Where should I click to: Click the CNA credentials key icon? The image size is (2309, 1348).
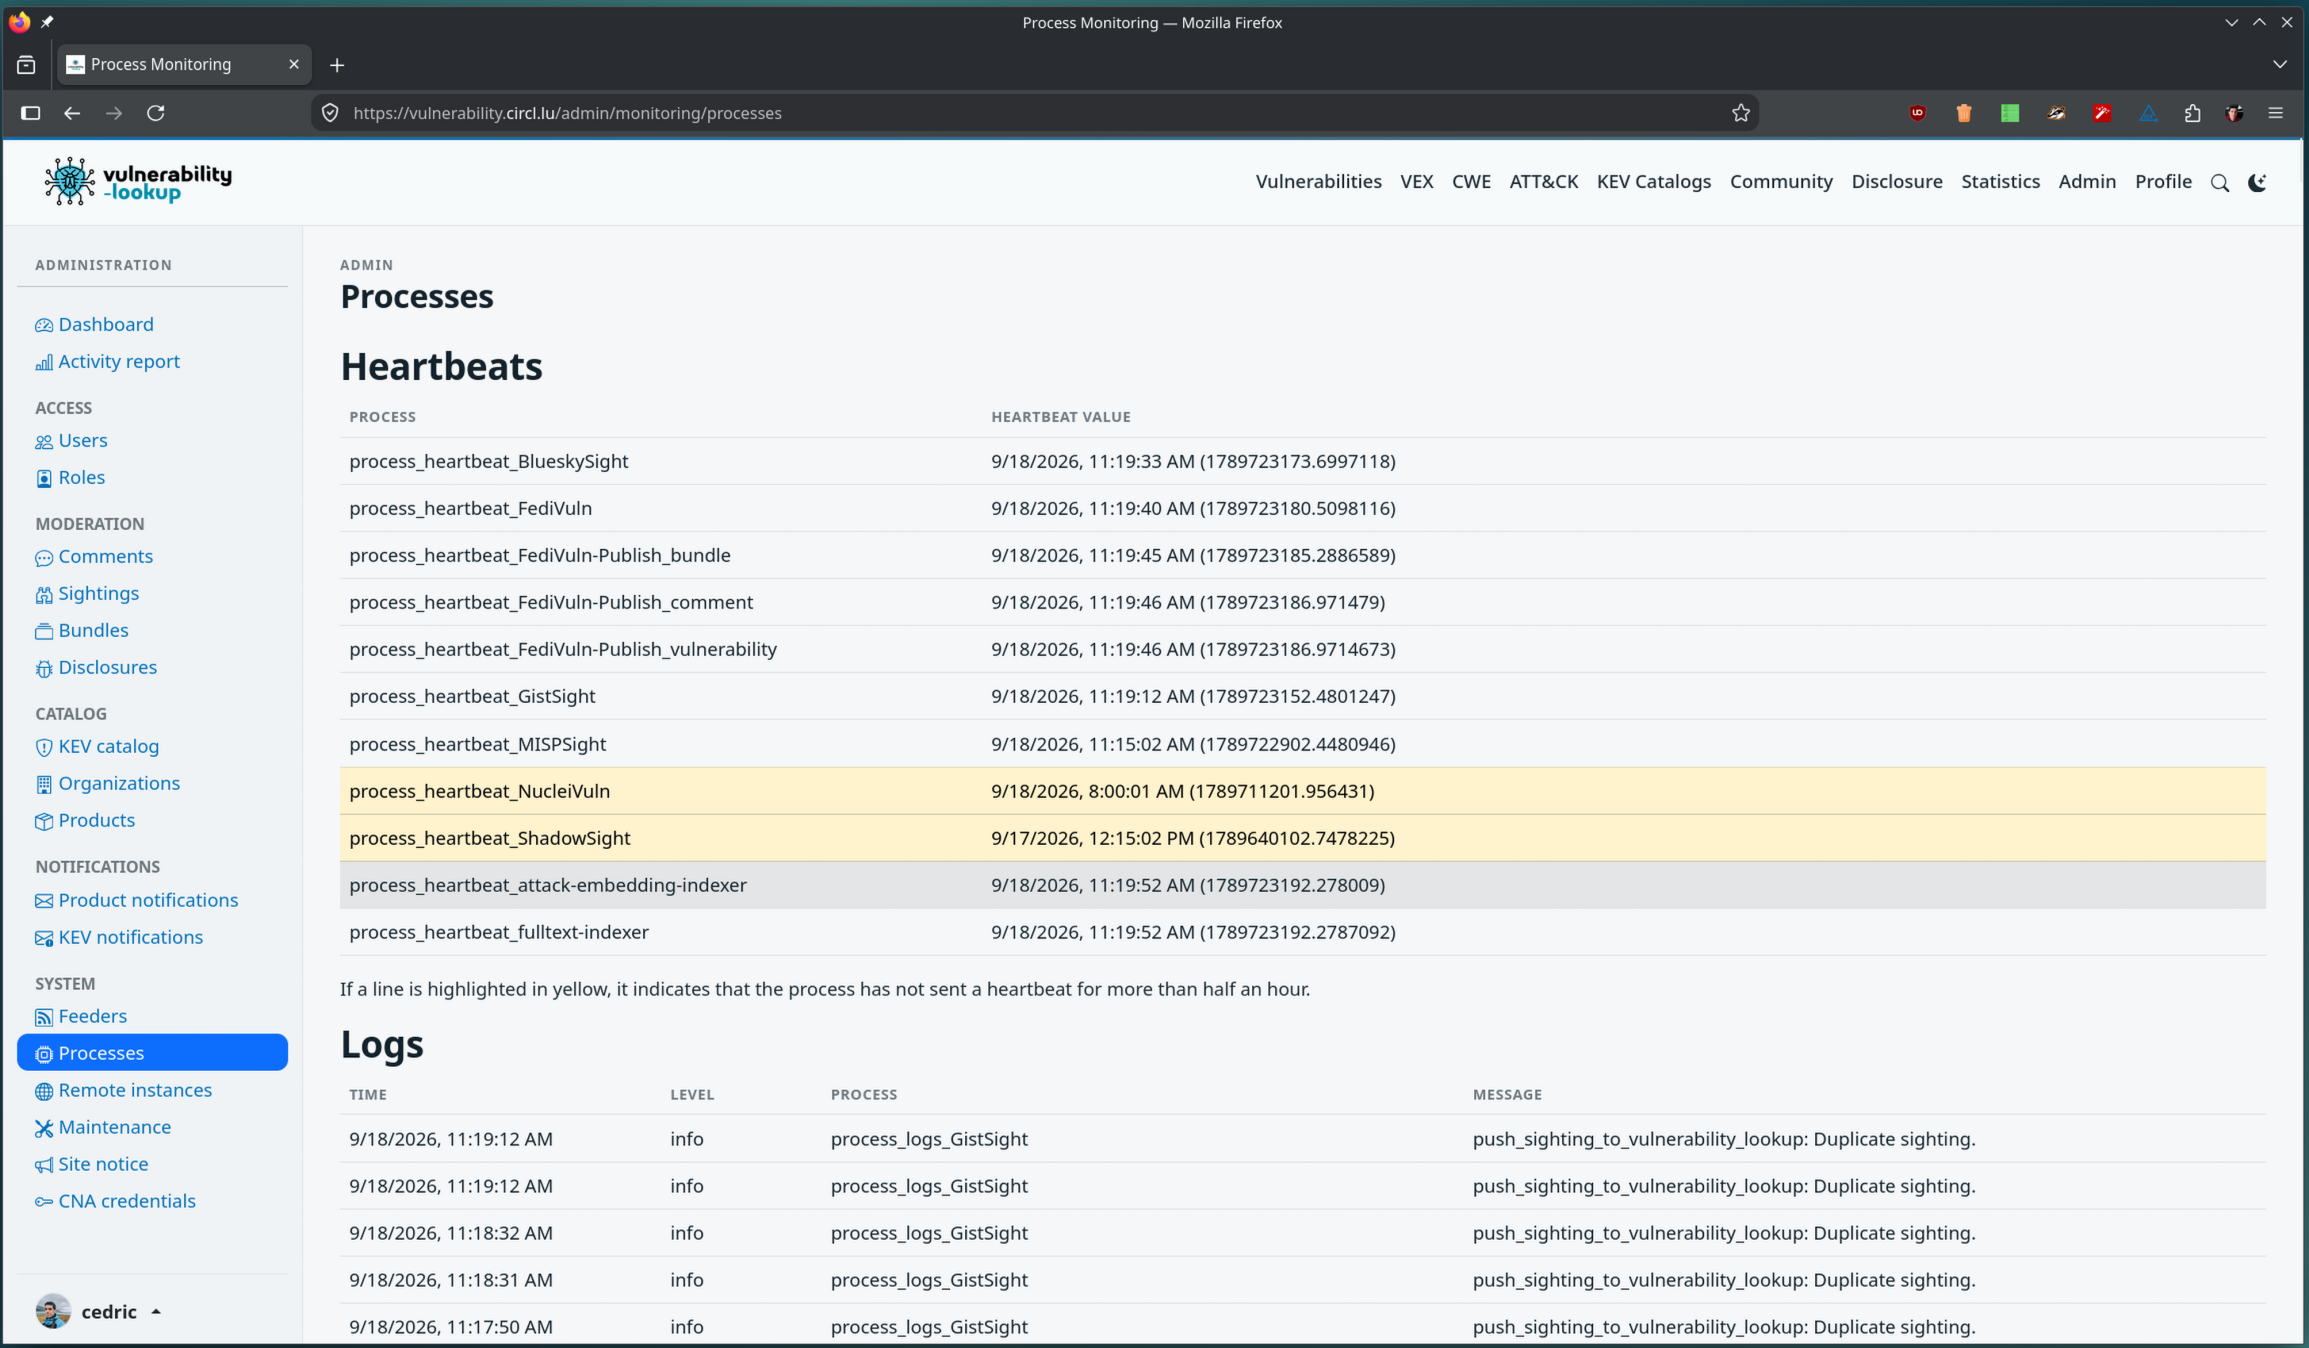(44, 1202)
